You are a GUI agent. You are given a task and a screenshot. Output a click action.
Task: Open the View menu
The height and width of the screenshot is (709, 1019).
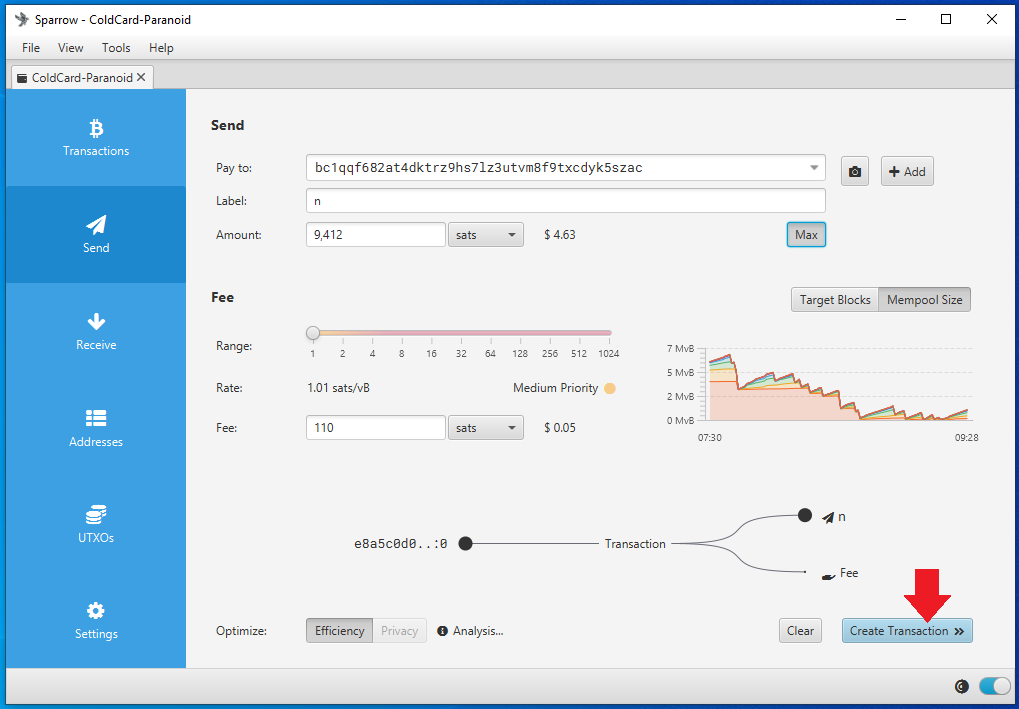point(70,47)
